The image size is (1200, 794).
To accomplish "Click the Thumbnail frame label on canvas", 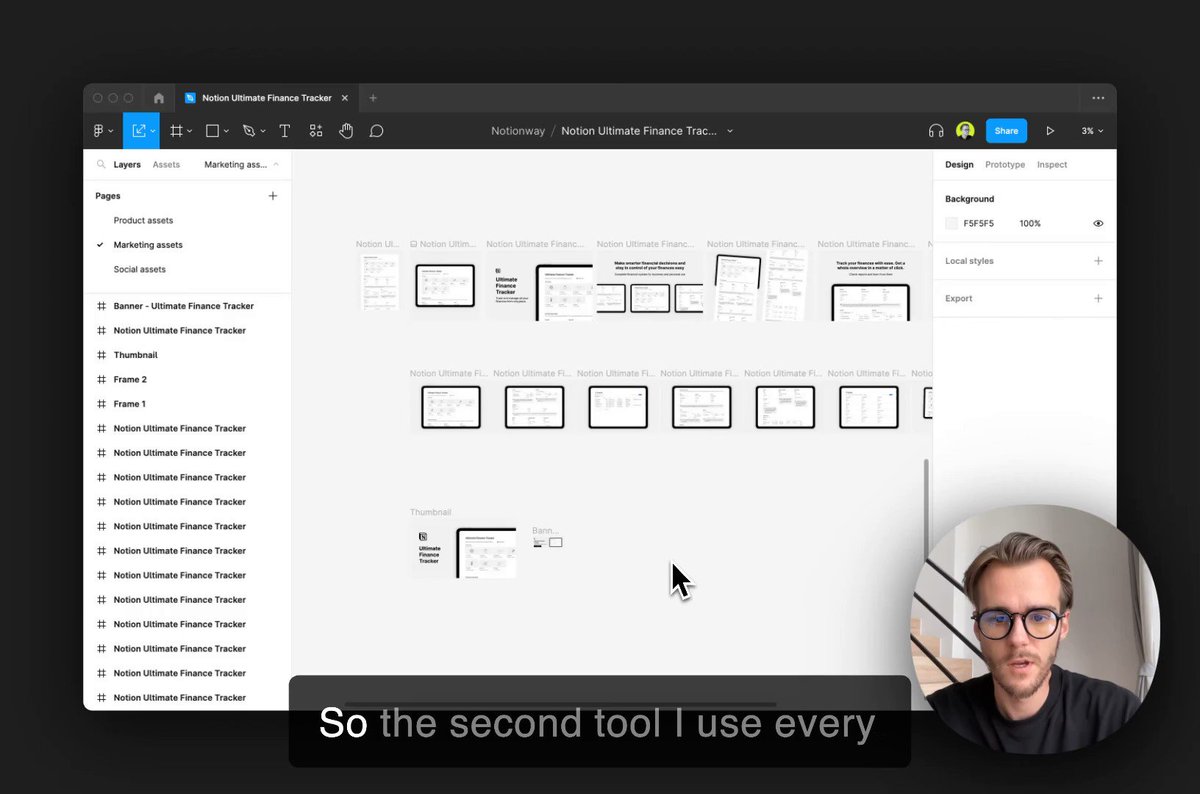I will 431,512.
